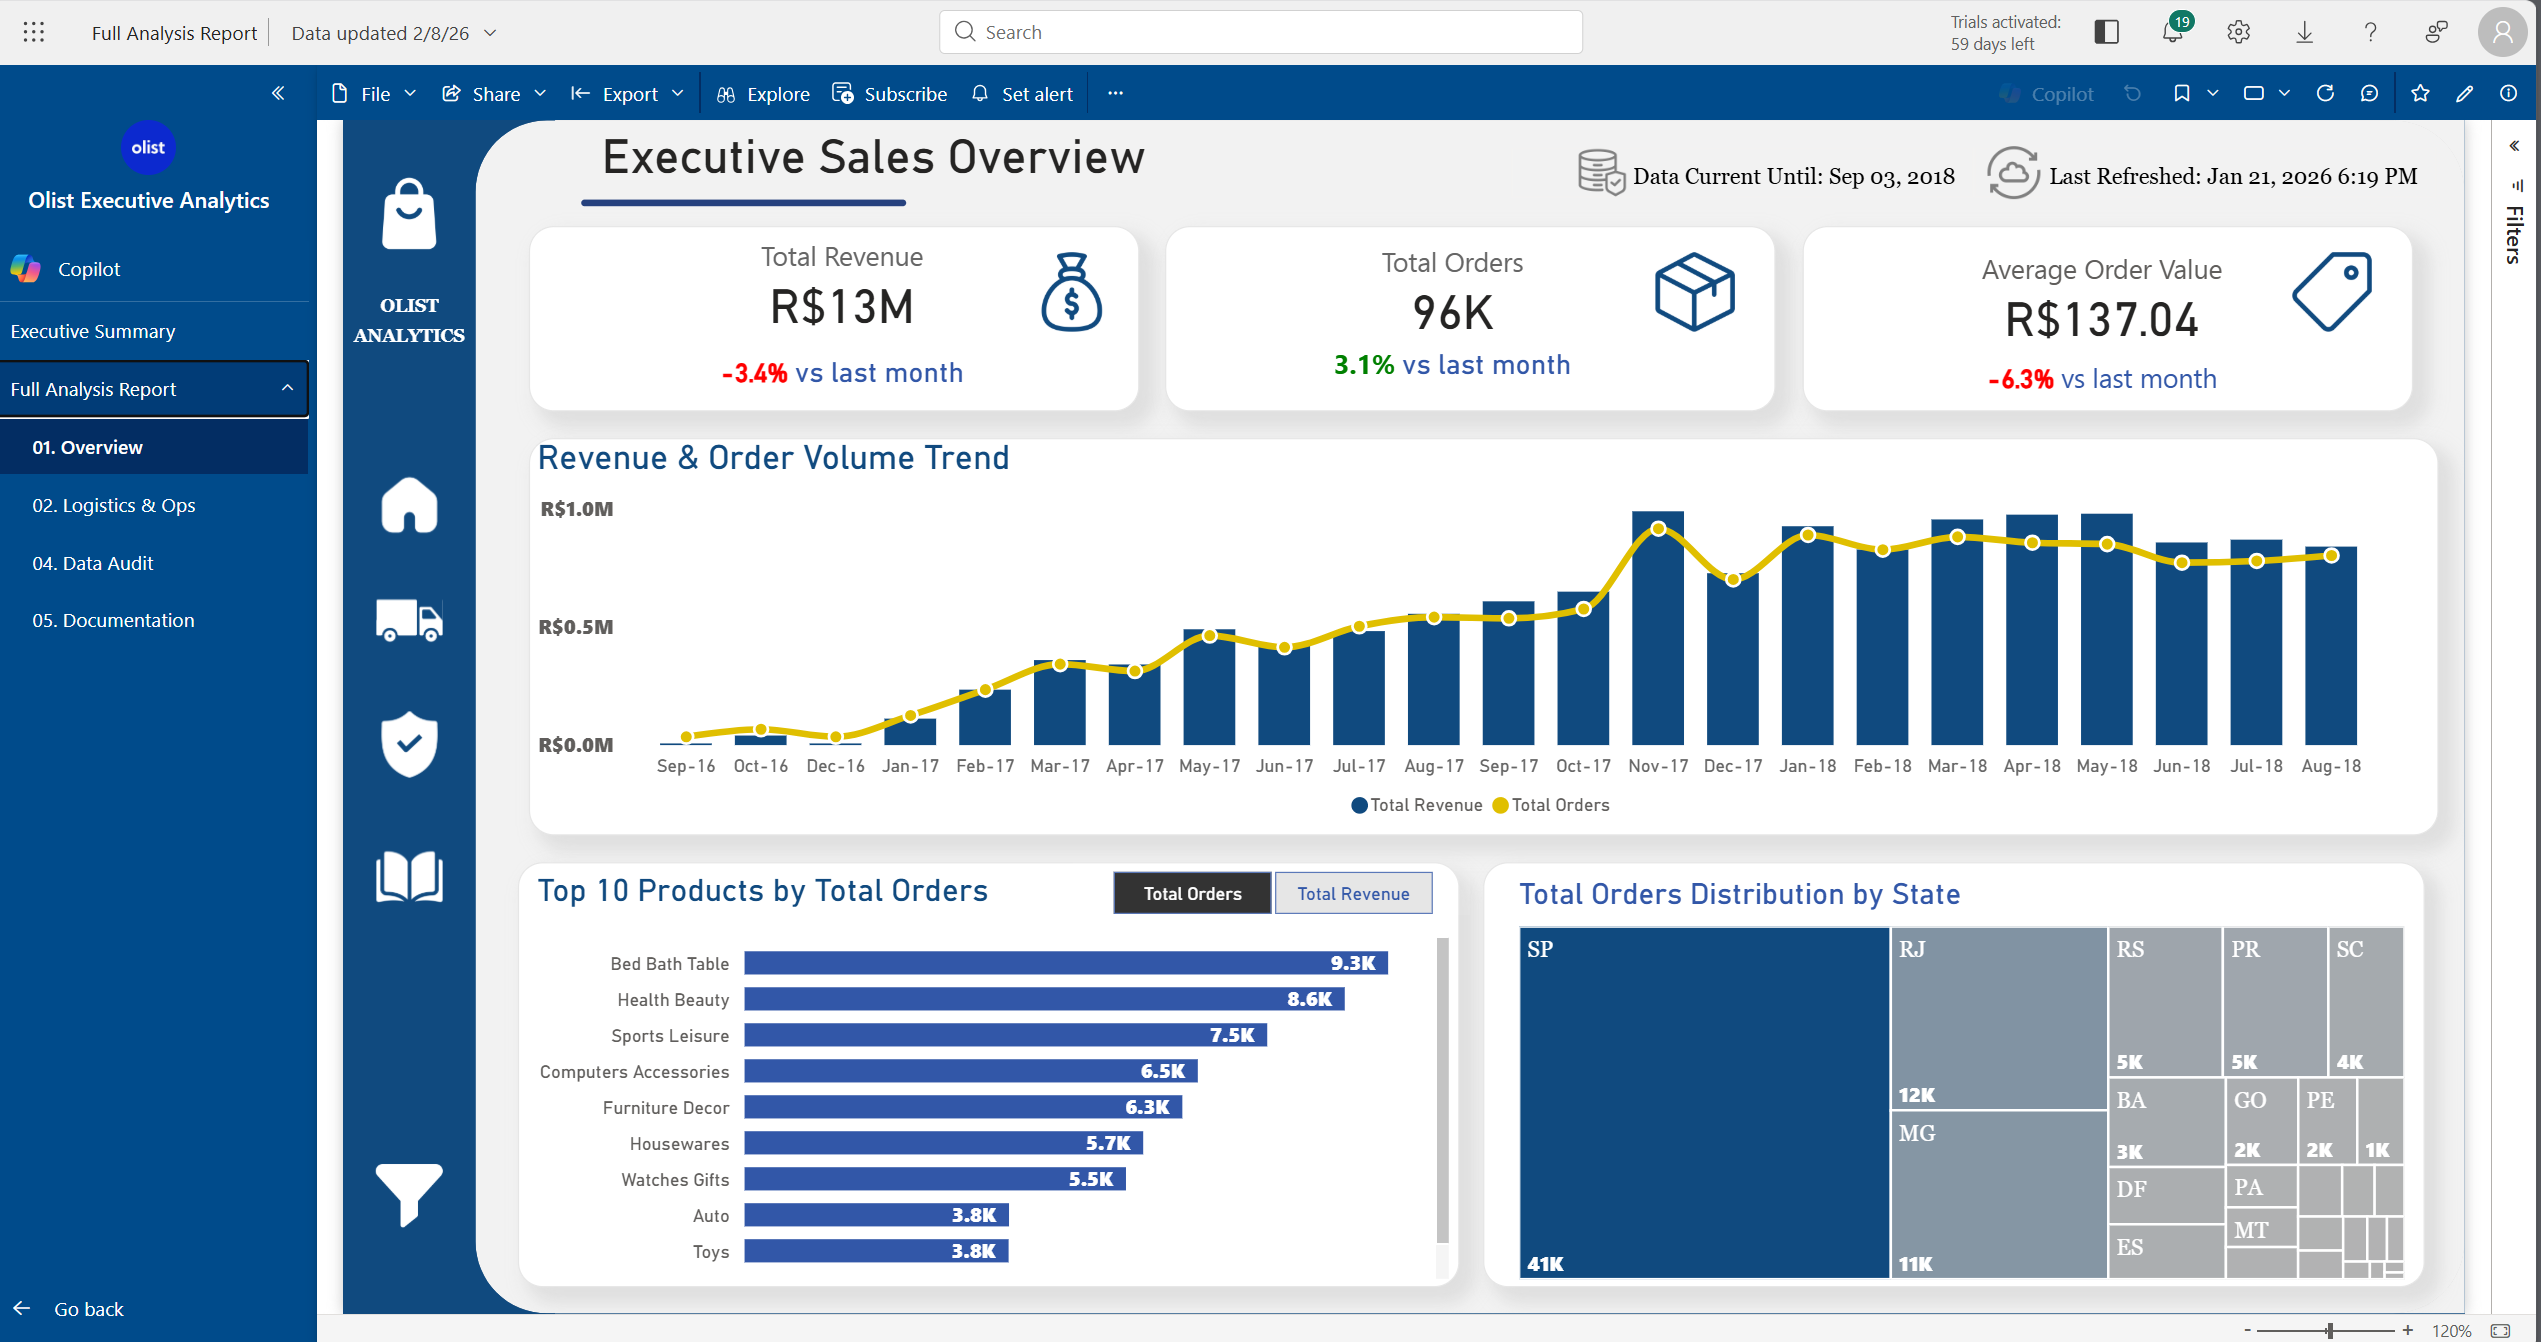This screenshot has height=1342, width=2541.
Task: Open the bookmark icon in toolbar
Action: [x=2181, y=93]
